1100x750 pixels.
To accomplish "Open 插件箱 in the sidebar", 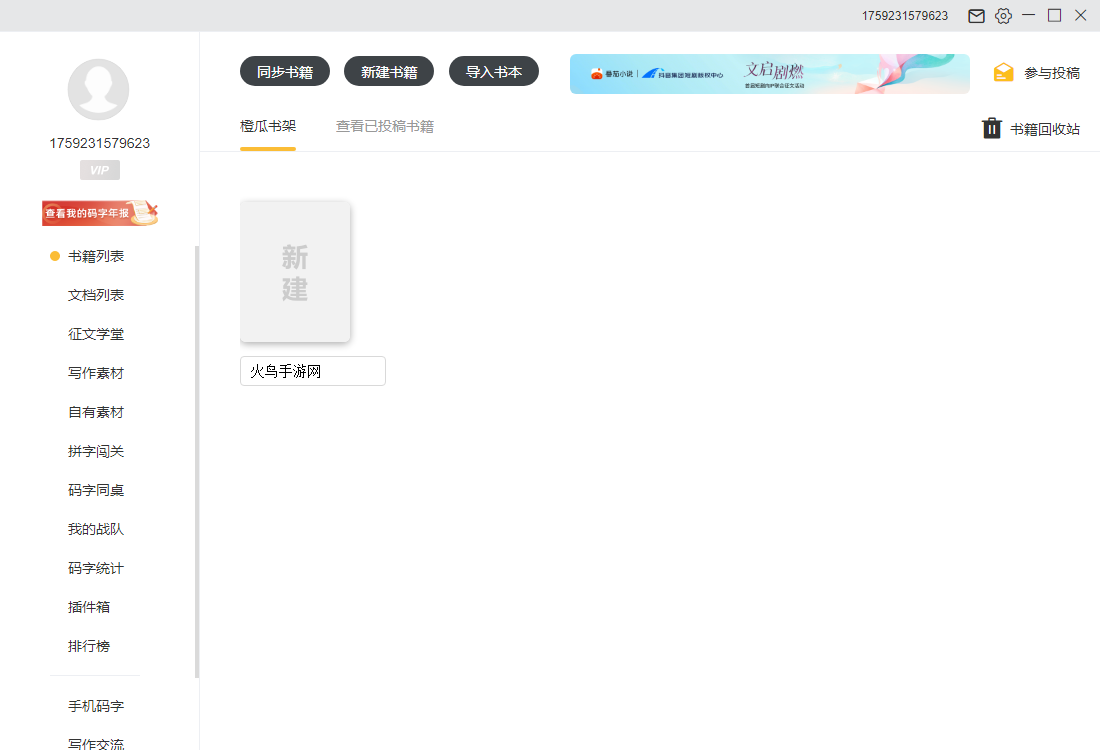I will point(89,607).
